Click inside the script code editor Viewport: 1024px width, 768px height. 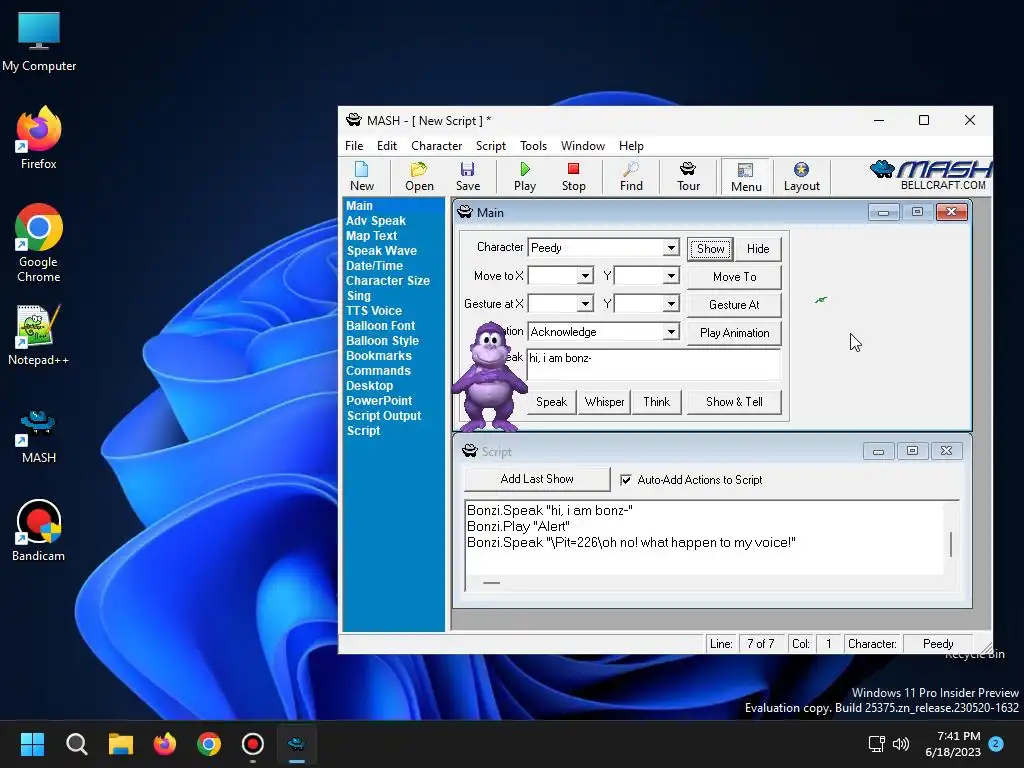[704, 538]
